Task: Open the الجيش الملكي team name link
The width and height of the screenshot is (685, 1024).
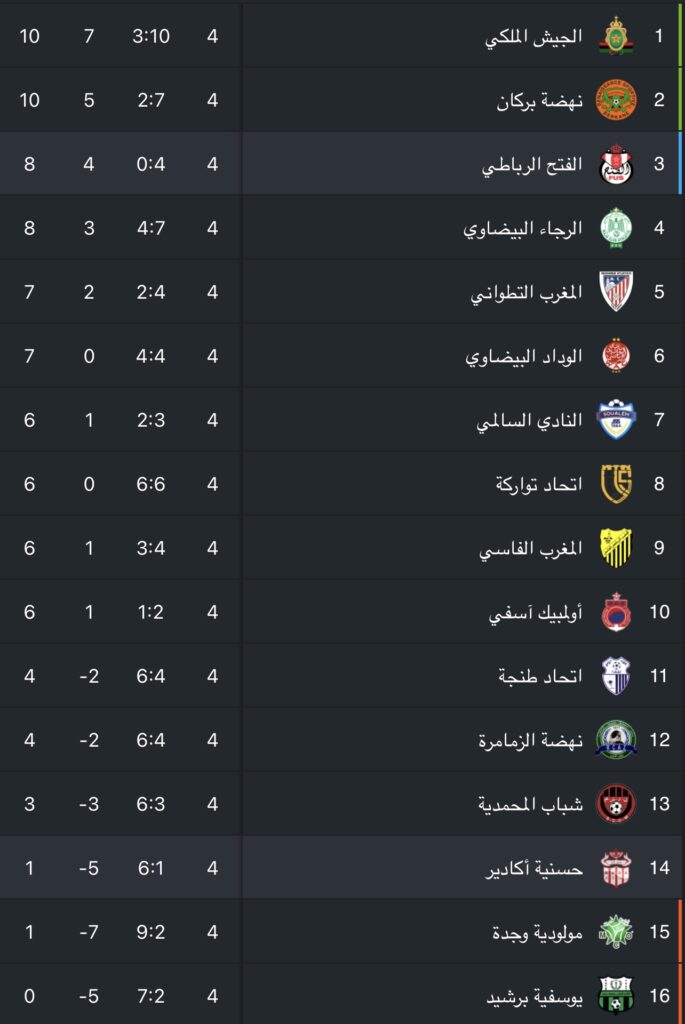Action: (534, 37)
